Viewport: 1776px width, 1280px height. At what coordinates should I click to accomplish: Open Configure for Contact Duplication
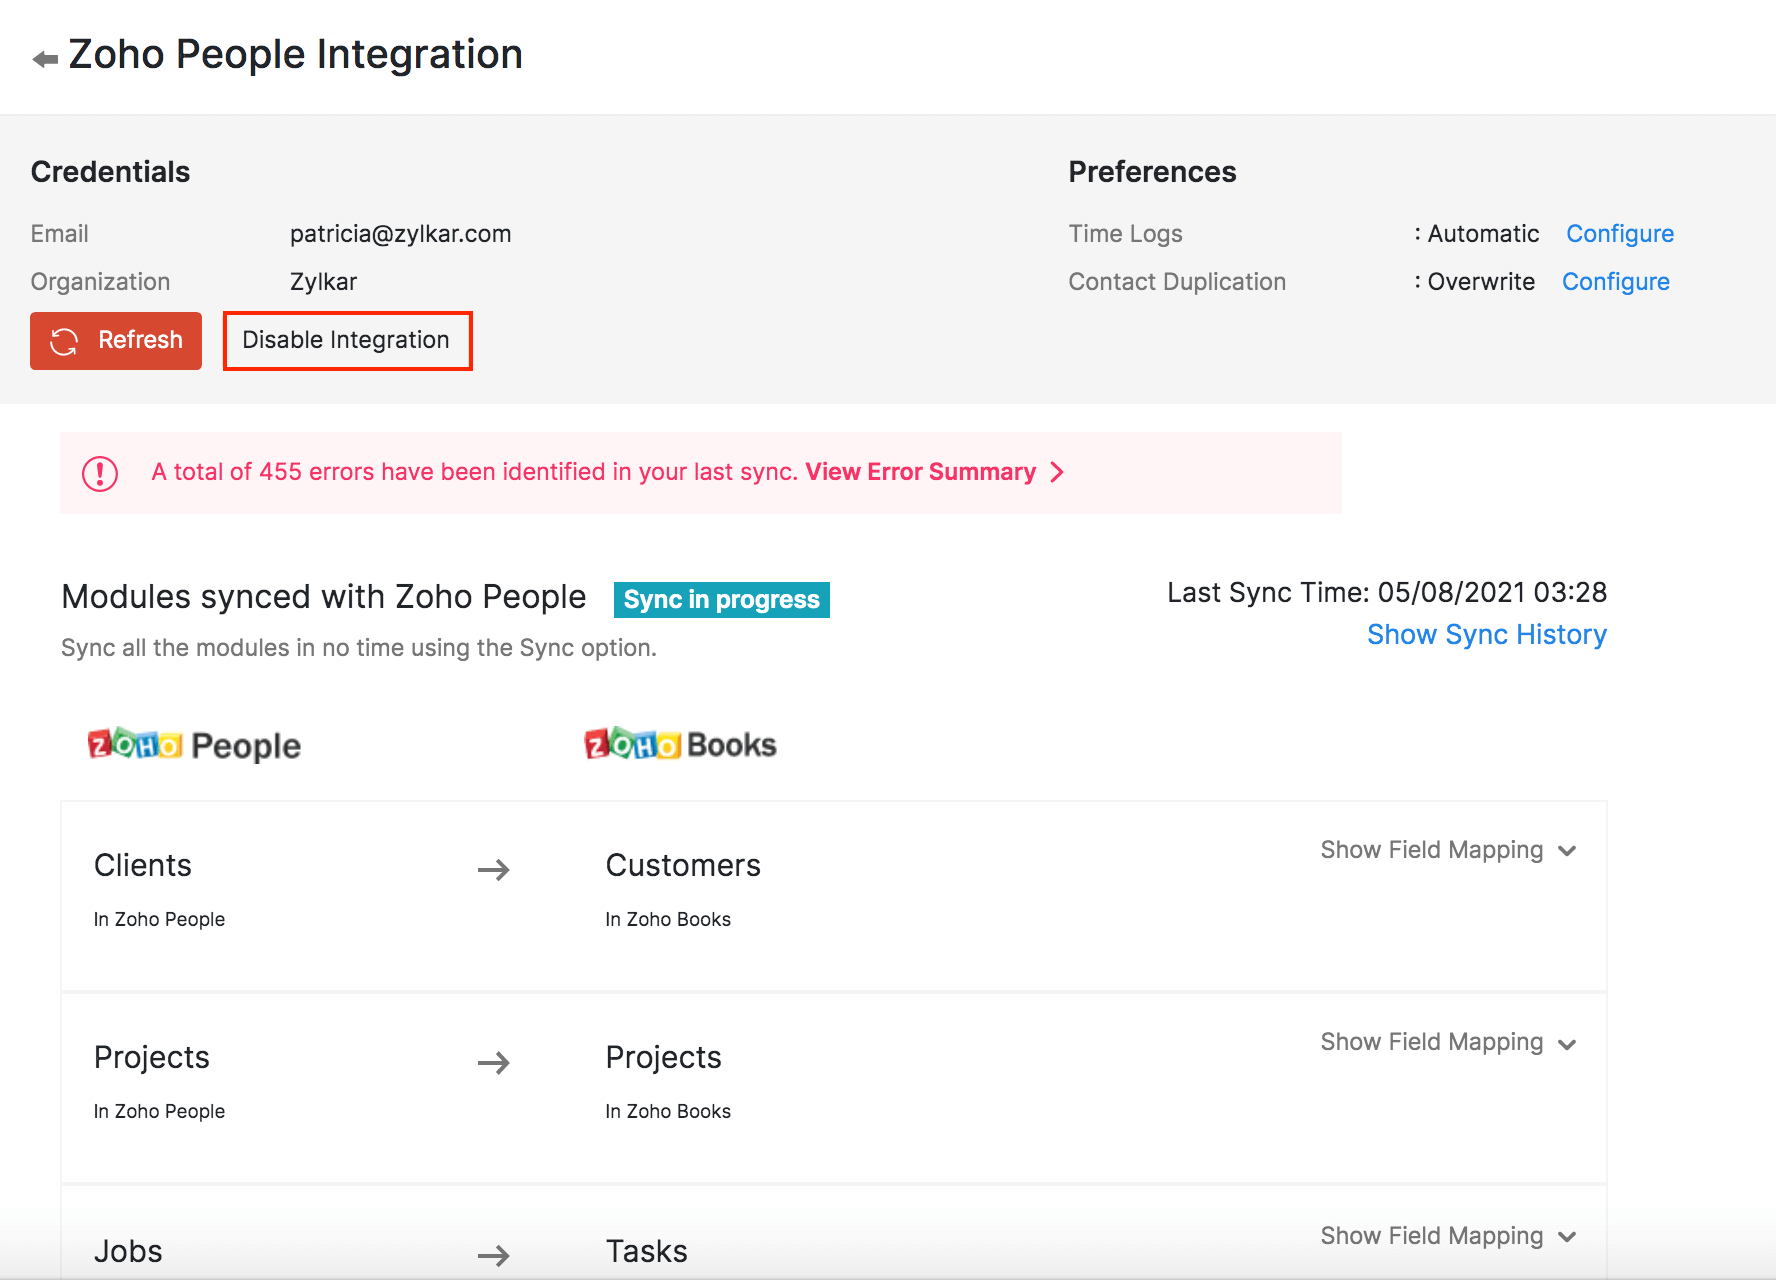pos(1615,281)
